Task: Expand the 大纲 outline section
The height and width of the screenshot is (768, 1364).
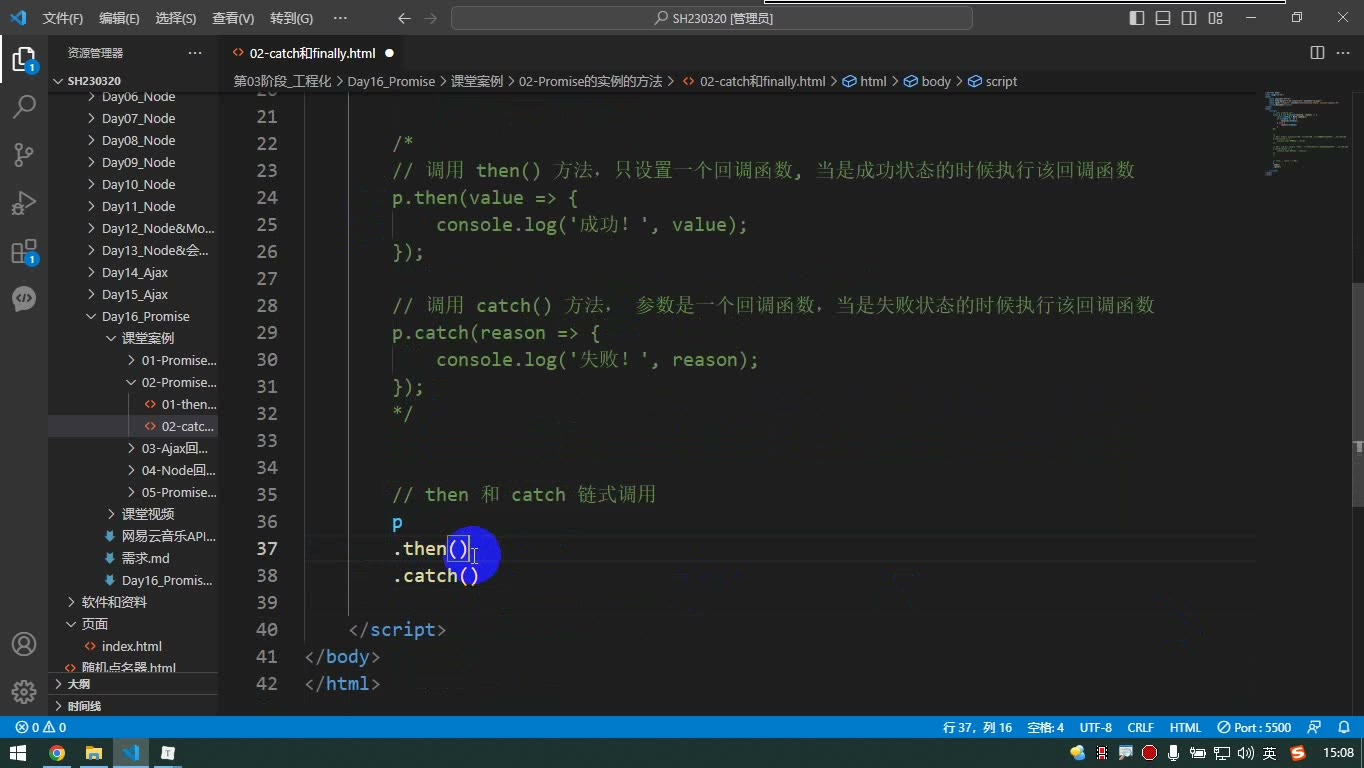Action: pyautogui.click(x=133, y=684)
